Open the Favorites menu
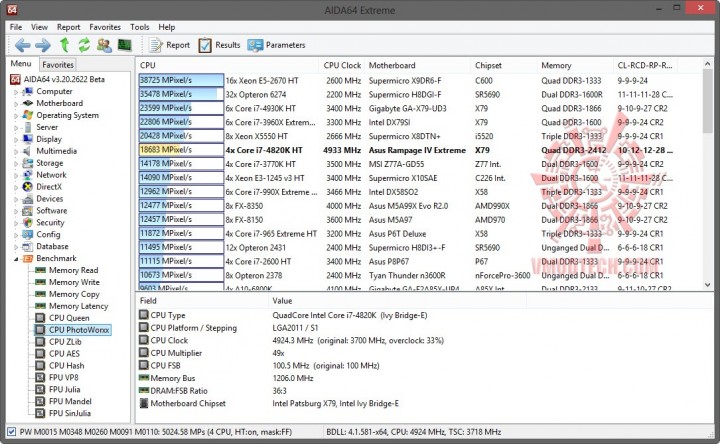720x444 pixels. [105, 27]
